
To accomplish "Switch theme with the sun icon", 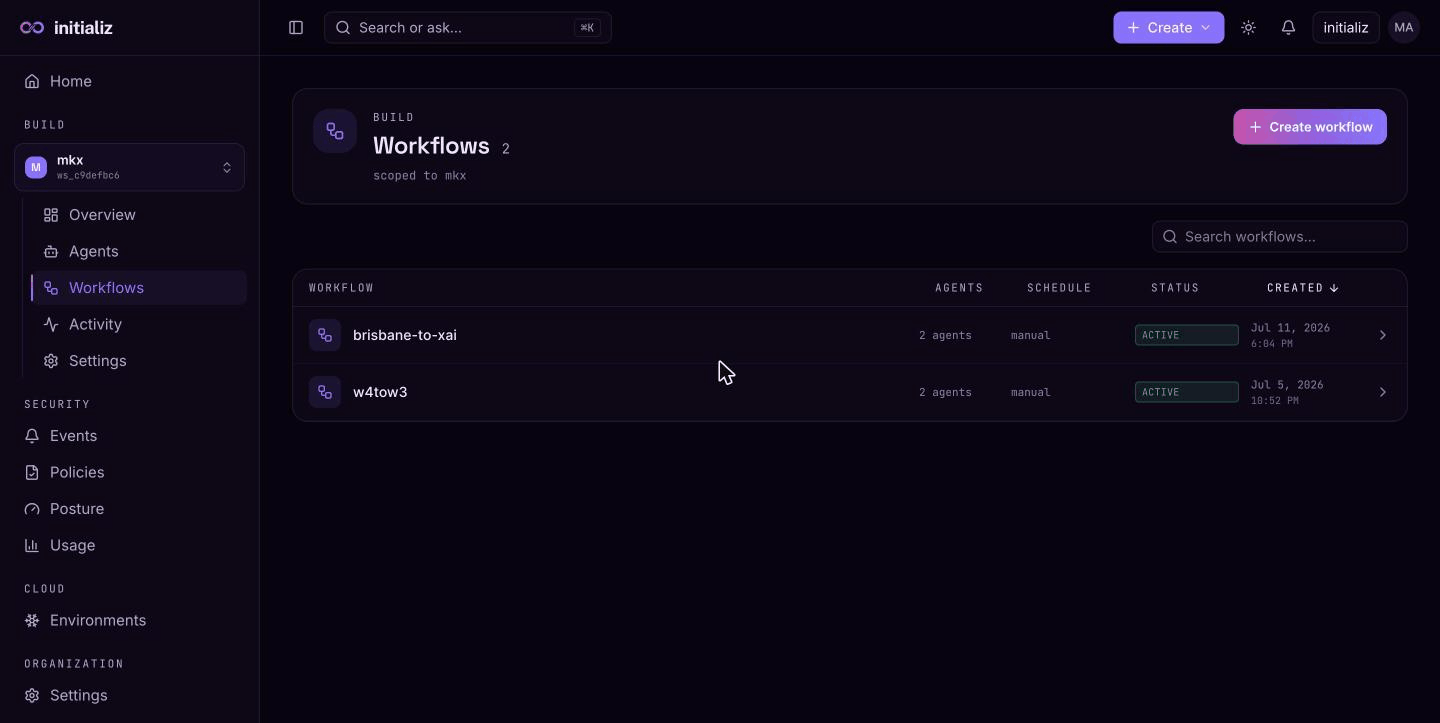I will (x=1248, y=28).
